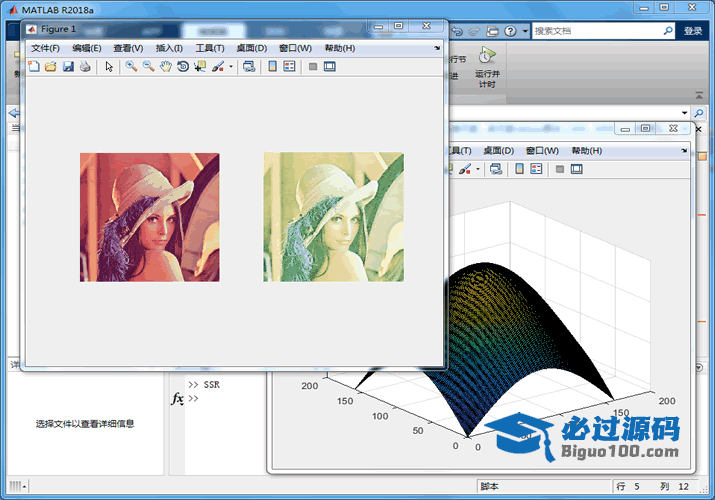This screenshot has height=500, width=715.
Task: Open 帮助(H) menu in Figure 1
Action: (x=340, y=48)
